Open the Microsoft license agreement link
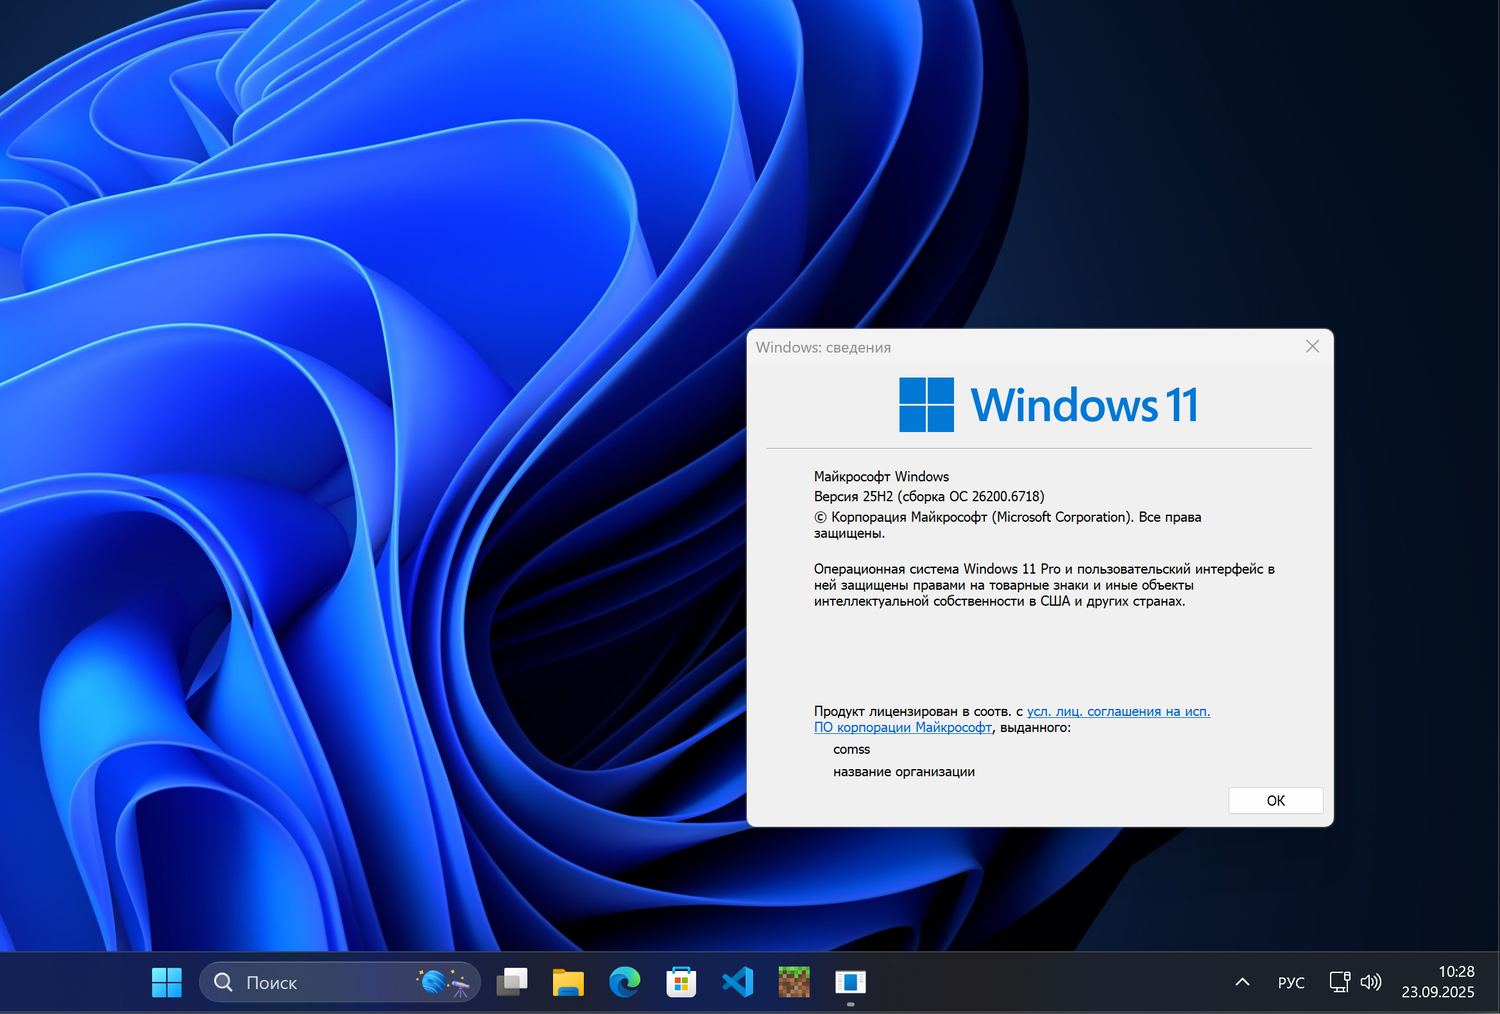The image size is (1500, 1014). click(x=1117, y=712)
